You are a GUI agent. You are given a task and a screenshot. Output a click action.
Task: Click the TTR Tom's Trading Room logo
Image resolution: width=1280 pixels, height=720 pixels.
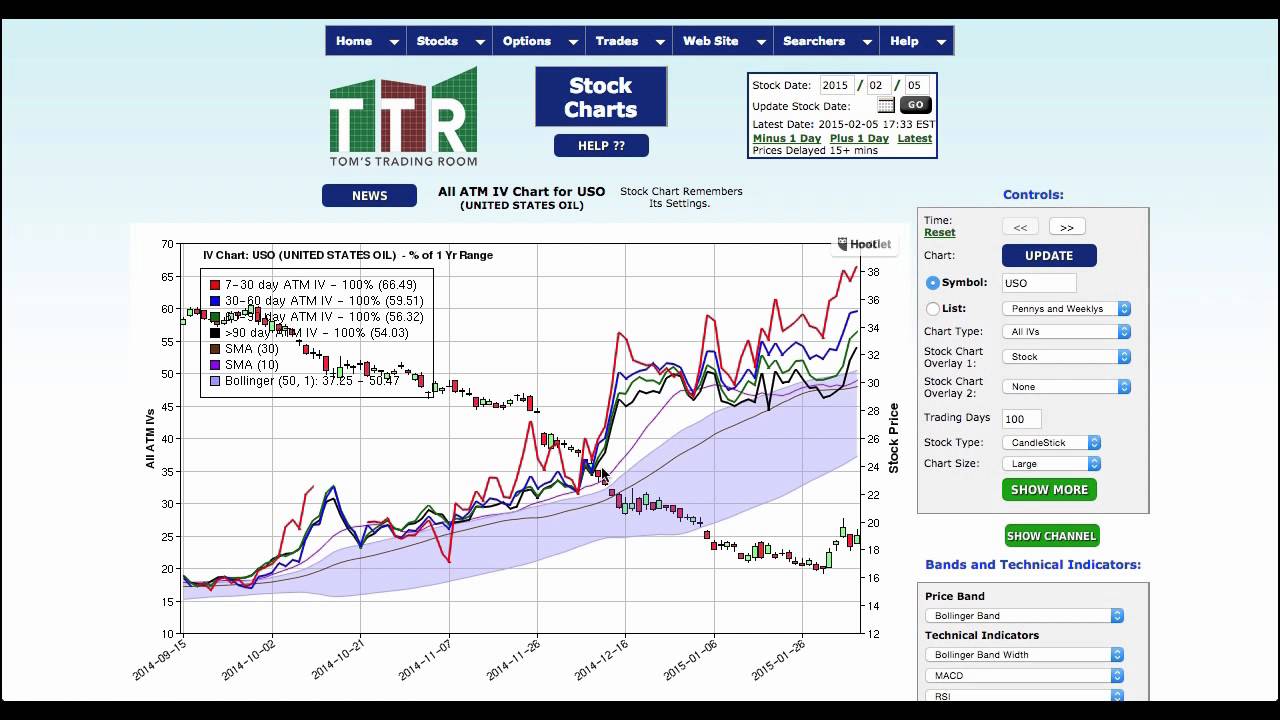coord(404,117)
